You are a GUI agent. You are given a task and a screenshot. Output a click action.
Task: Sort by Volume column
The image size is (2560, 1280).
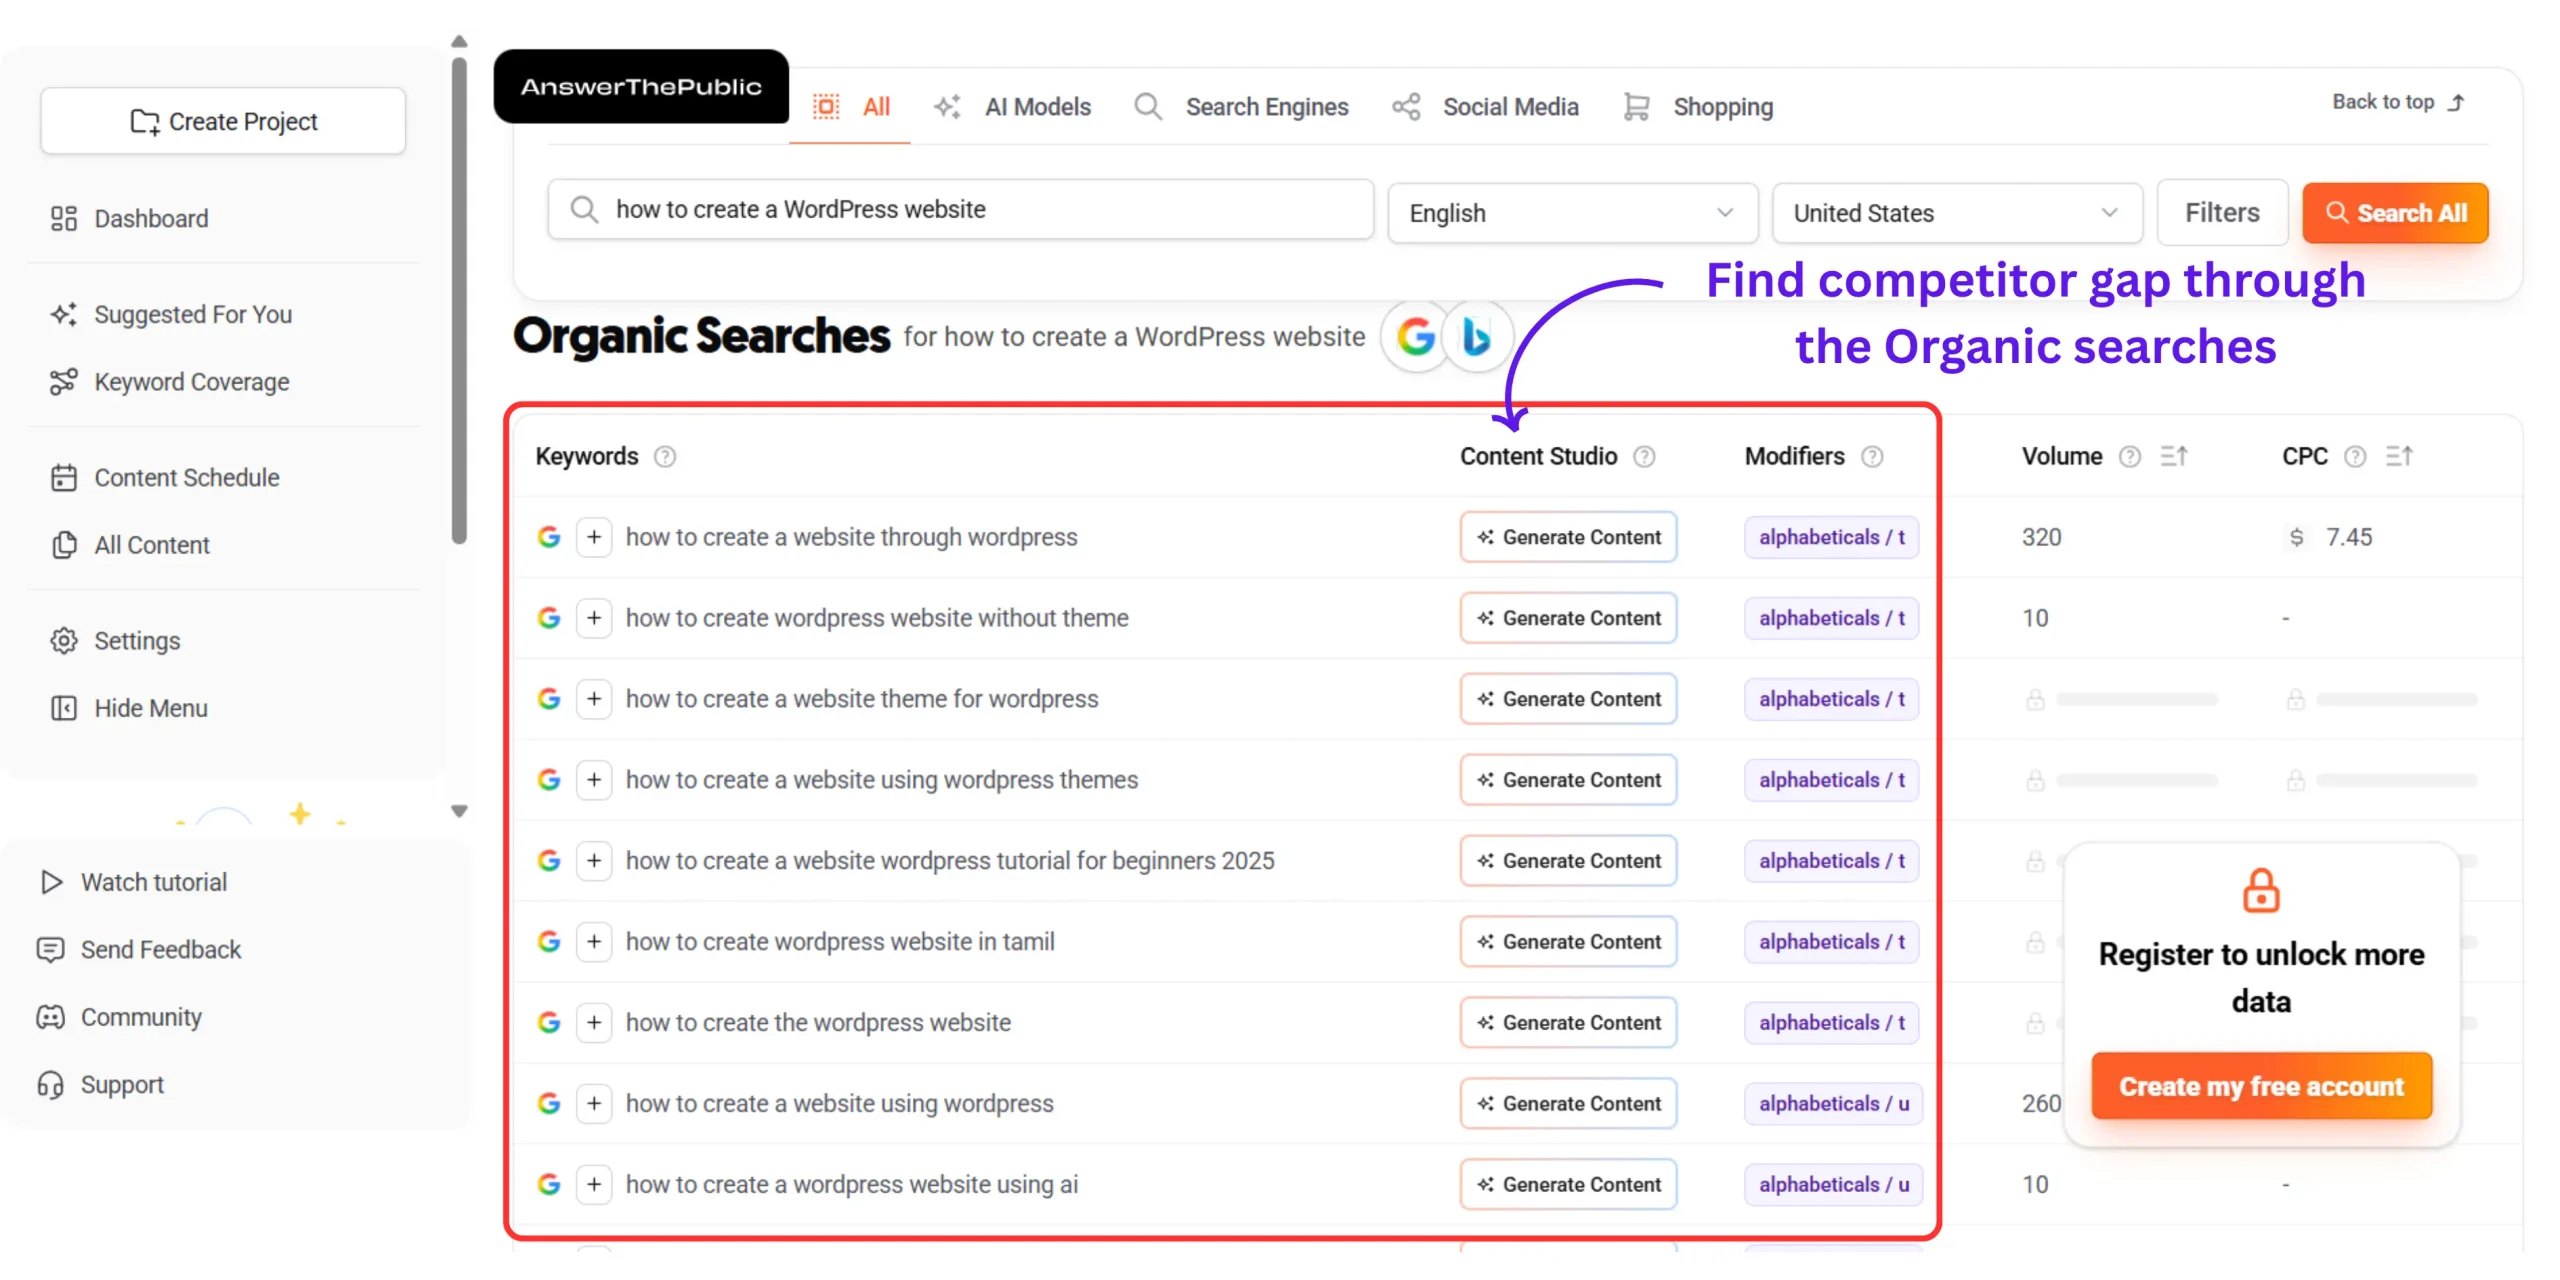pyautogui.click(x=2174, y=457)
